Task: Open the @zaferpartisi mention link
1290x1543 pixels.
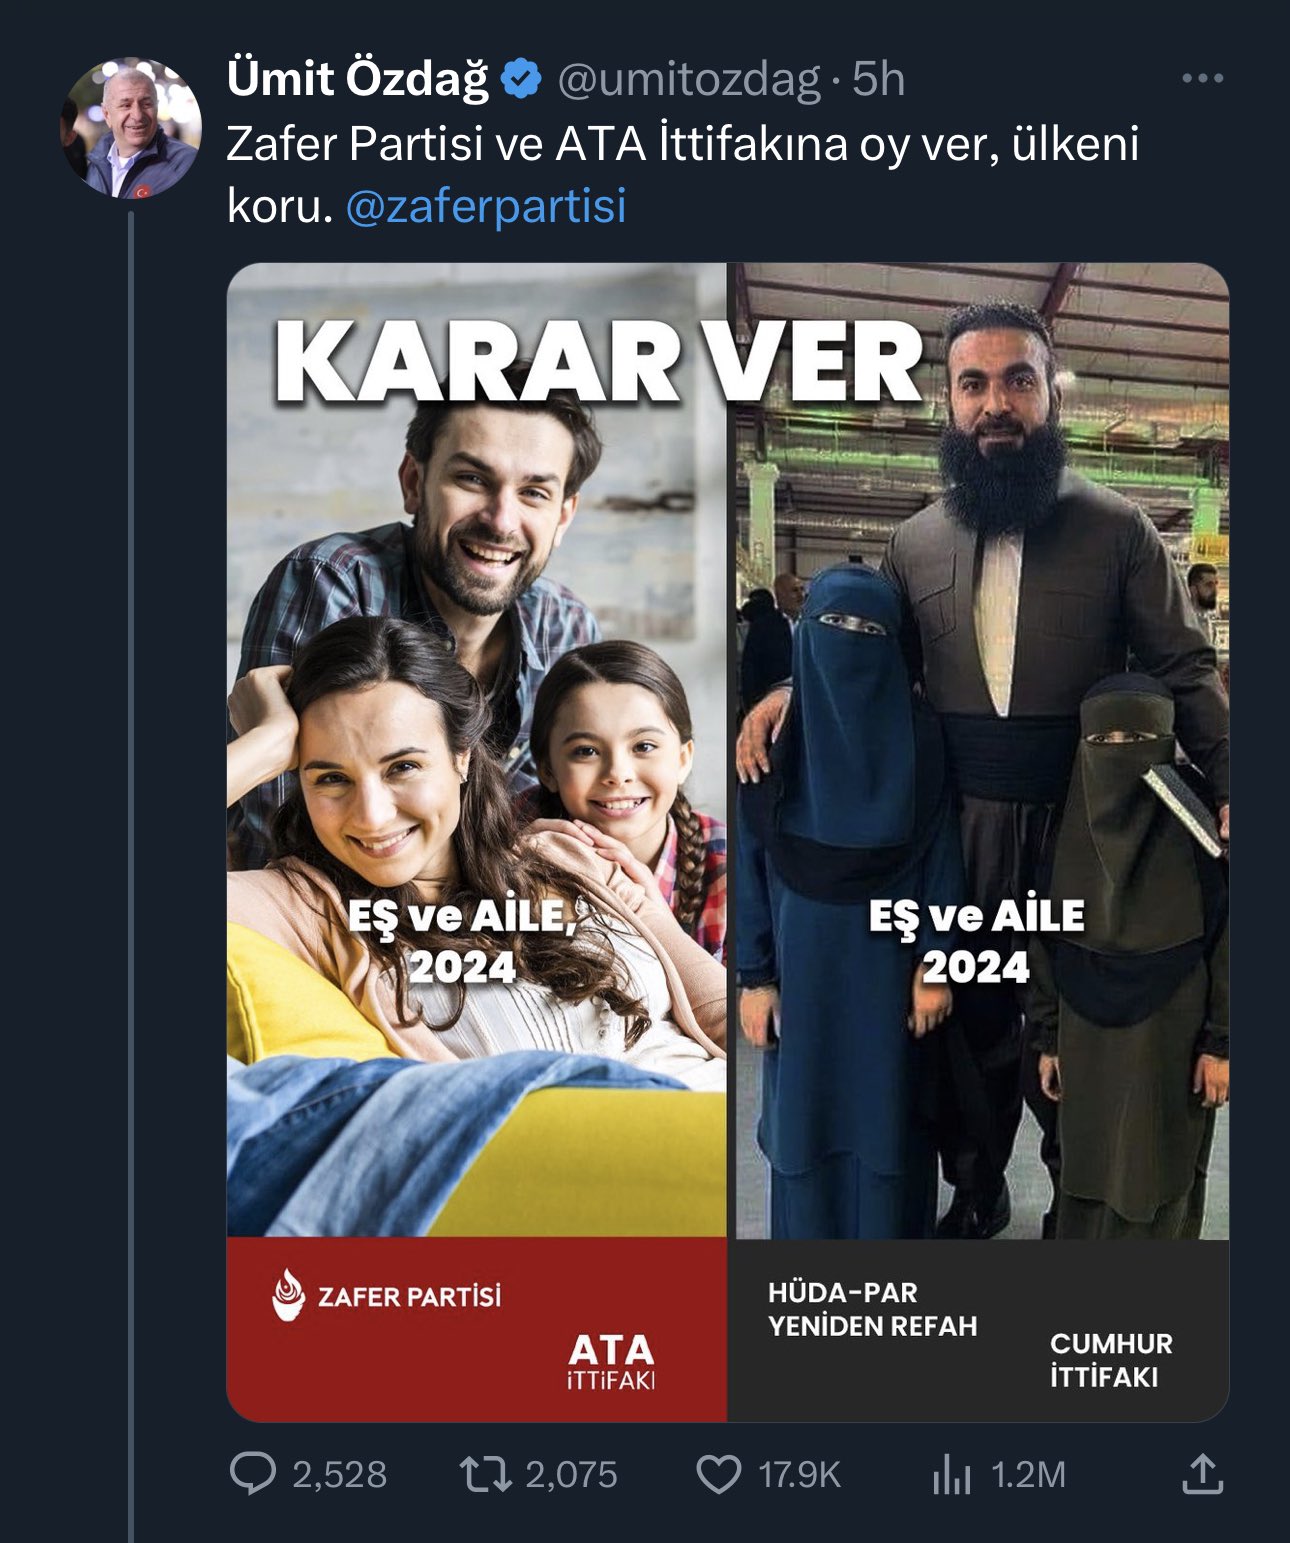Action: 486,206
